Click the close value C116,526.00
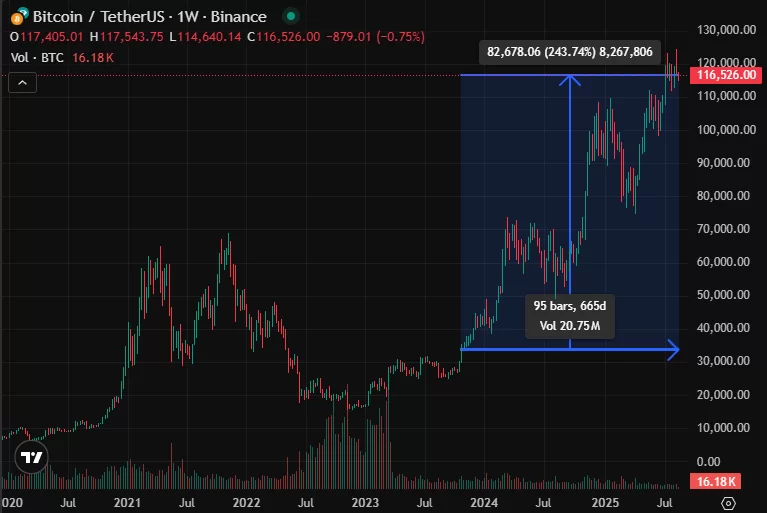The image size is (767, 513). pyautogui.click(x=284, y=37)
